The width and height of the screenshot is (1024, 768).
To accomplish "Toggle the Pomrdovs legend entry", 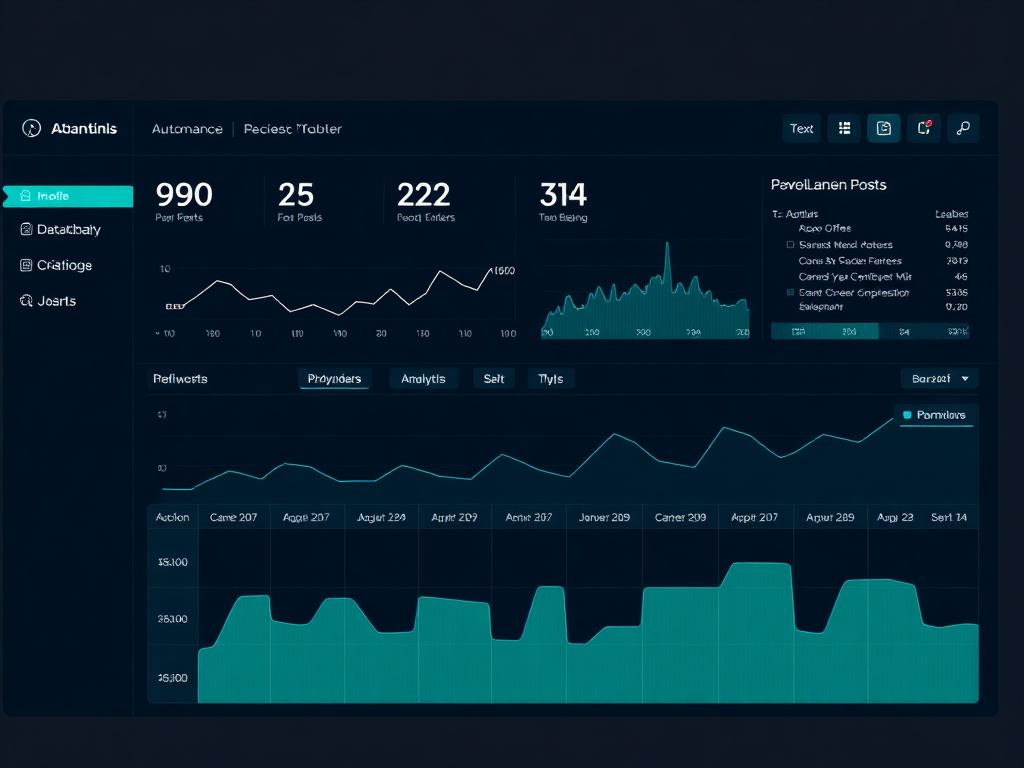I will [x=935, y=415].
